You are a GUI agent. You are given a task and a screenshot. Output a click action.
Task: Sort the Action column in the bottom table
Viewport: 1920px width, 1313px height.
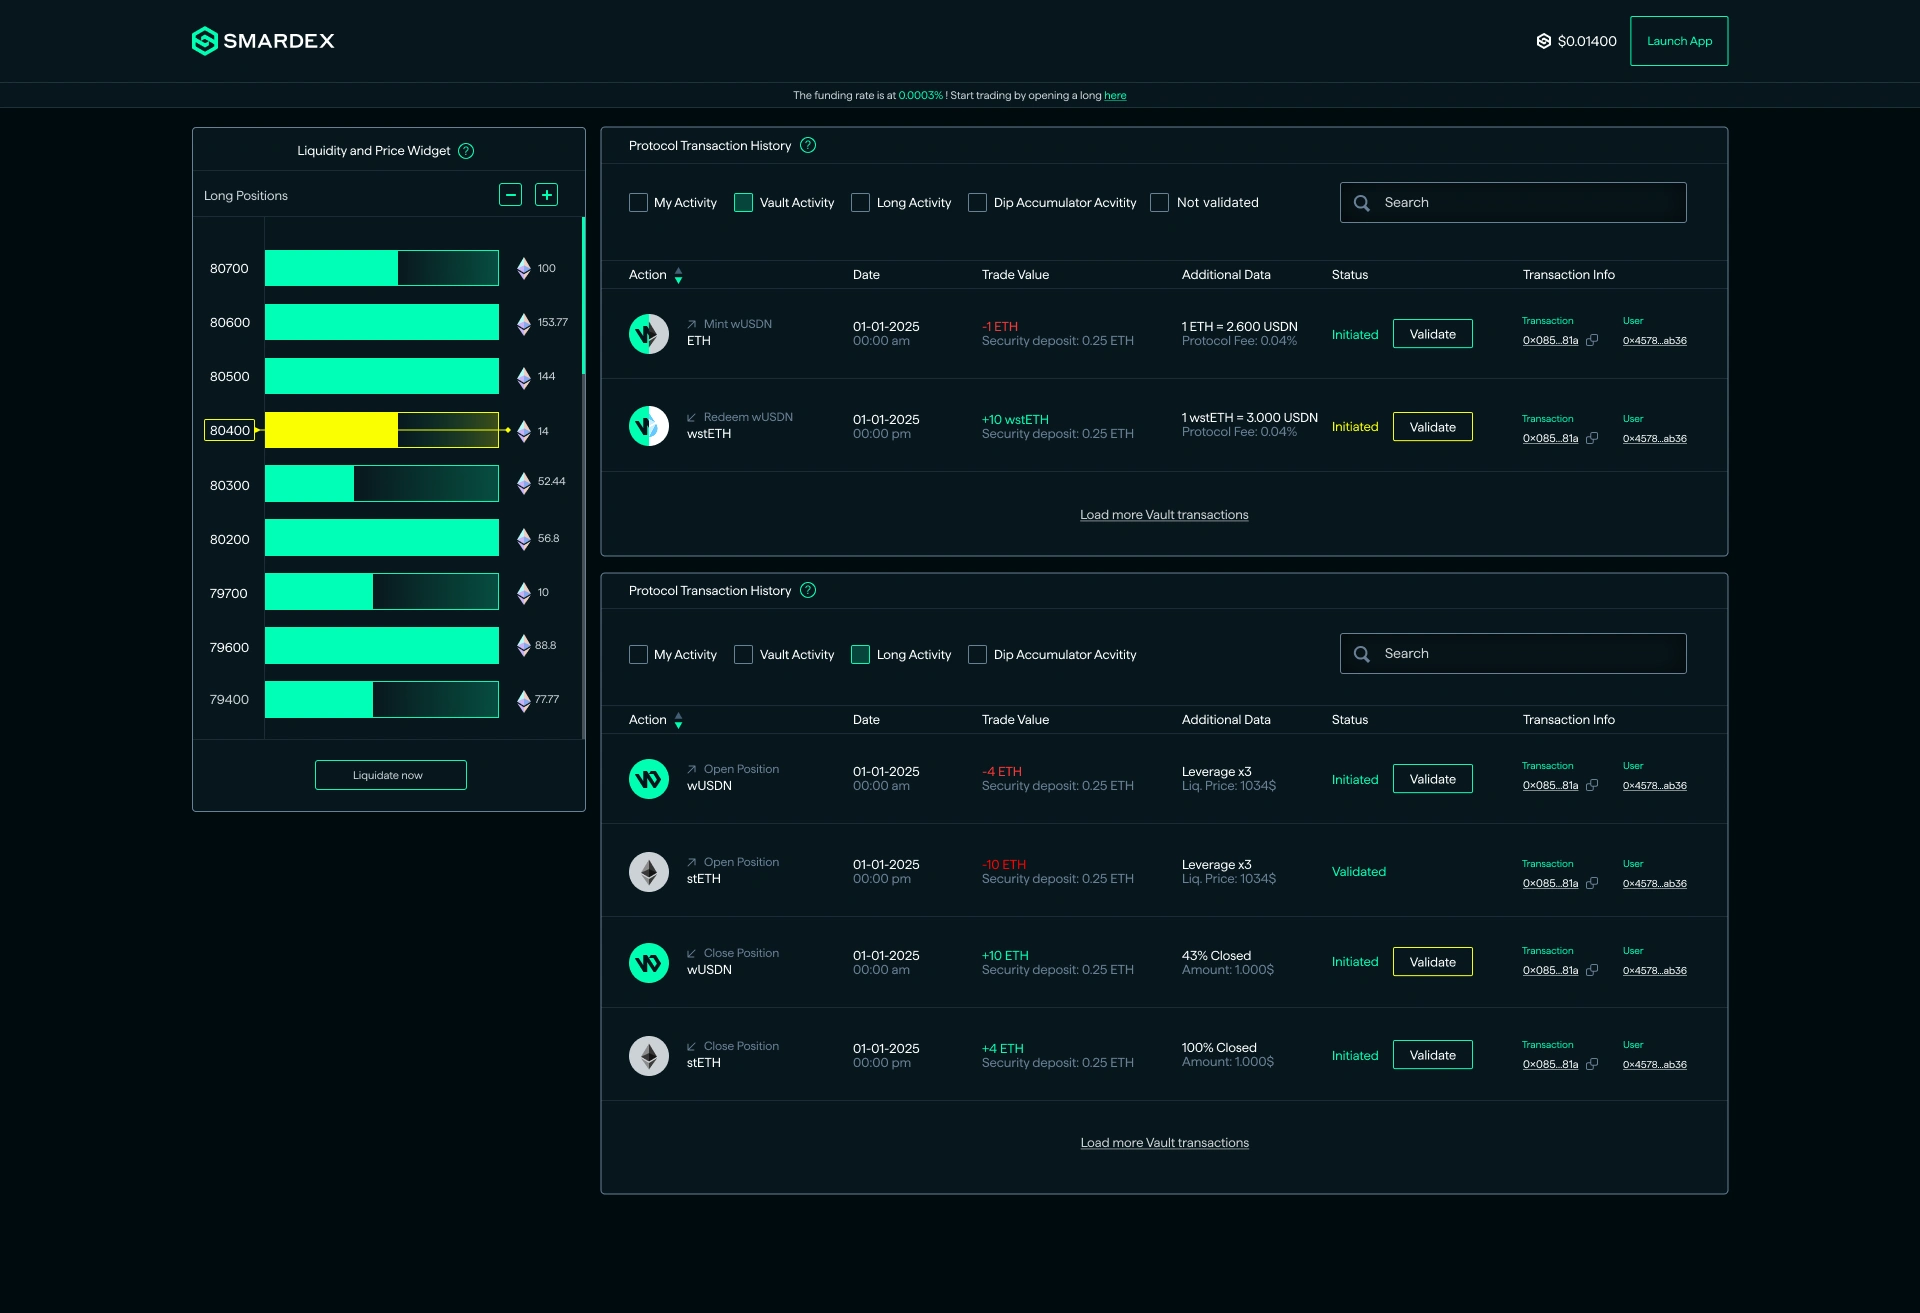coord(679,720)
